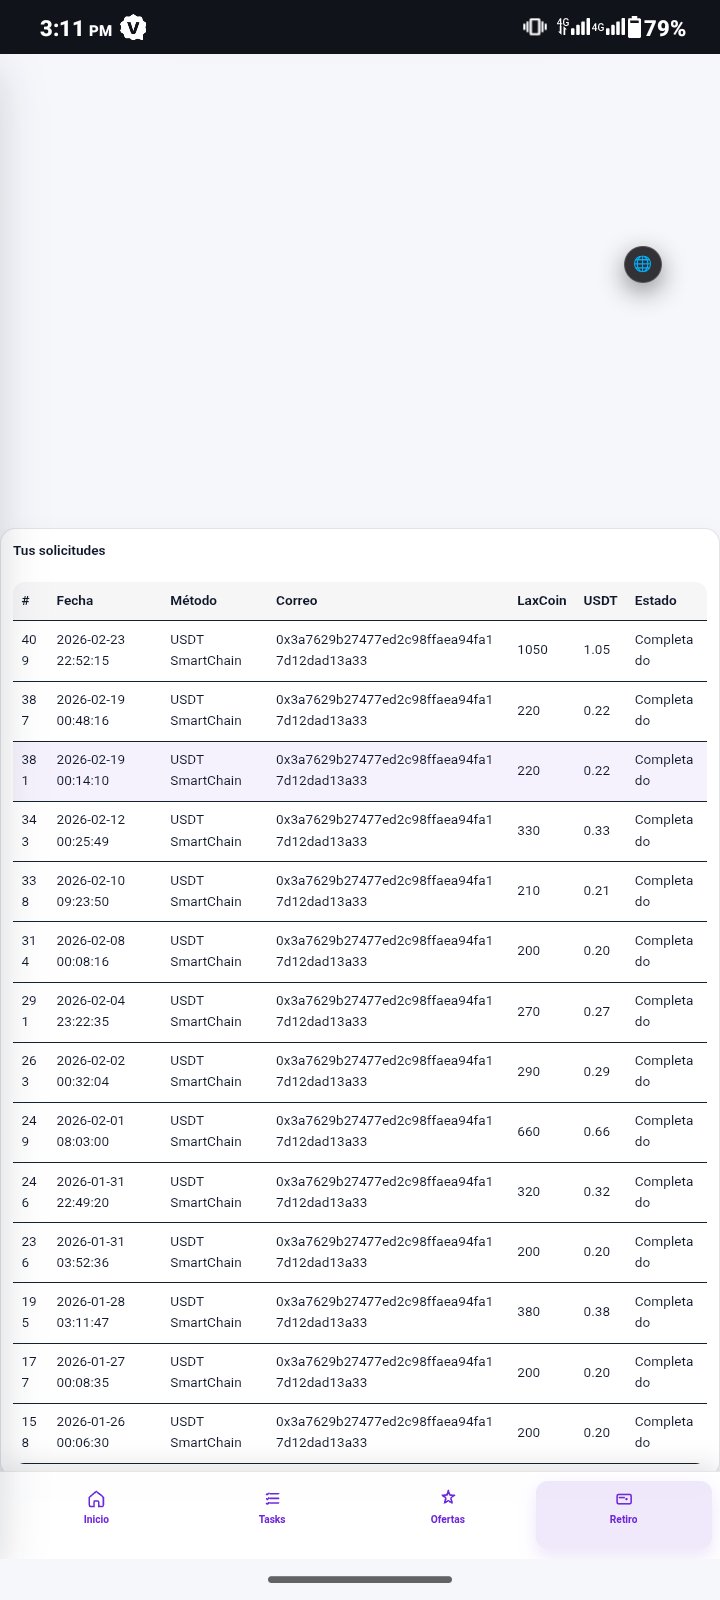Tap the globe language icon
The width and height of the screenshot is (720, 1600).
coord(643,264)
